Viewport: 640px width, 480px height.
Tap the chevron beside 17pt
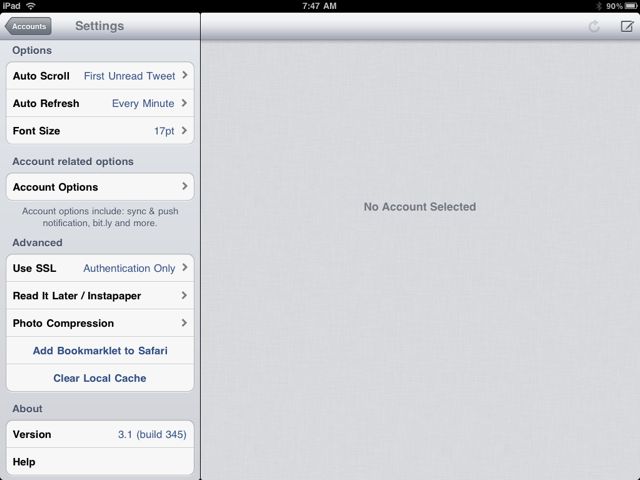click(x=184, y=130)
